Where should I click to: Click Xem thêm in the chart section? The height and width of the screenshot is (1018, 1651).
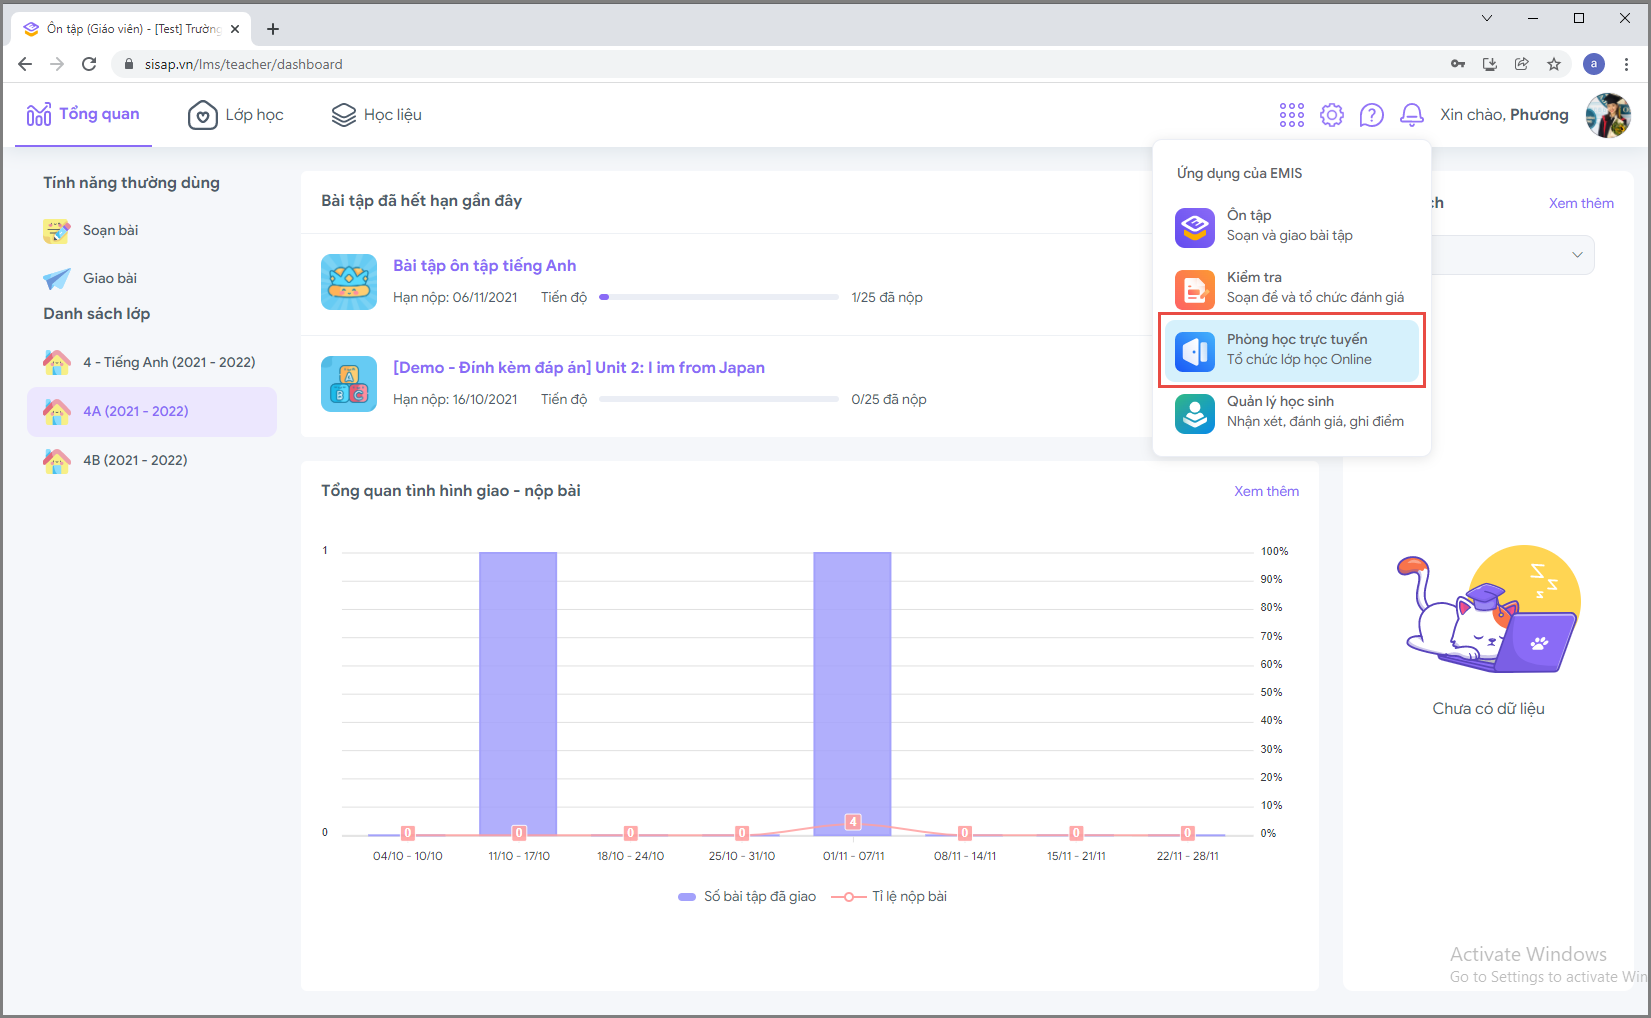pyautogui.click(x=1266, y=491)
